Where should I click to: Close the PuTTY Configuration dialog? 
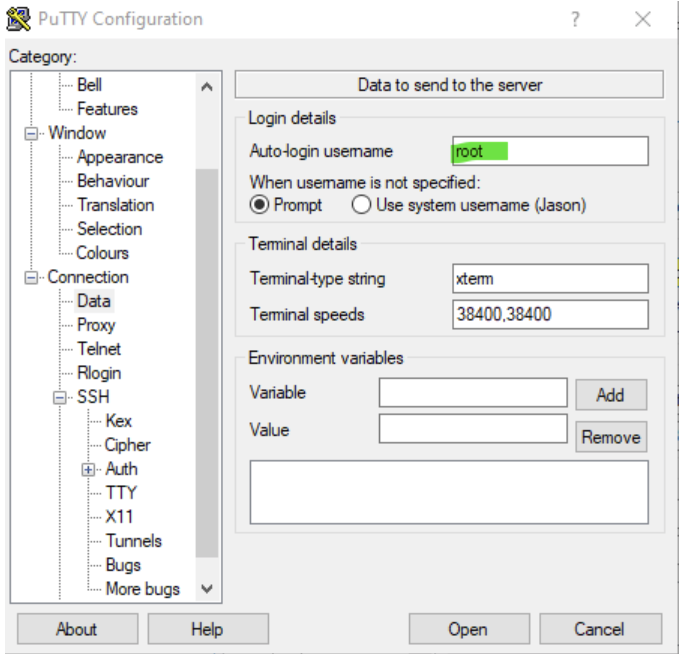click(x=642, y=19)
